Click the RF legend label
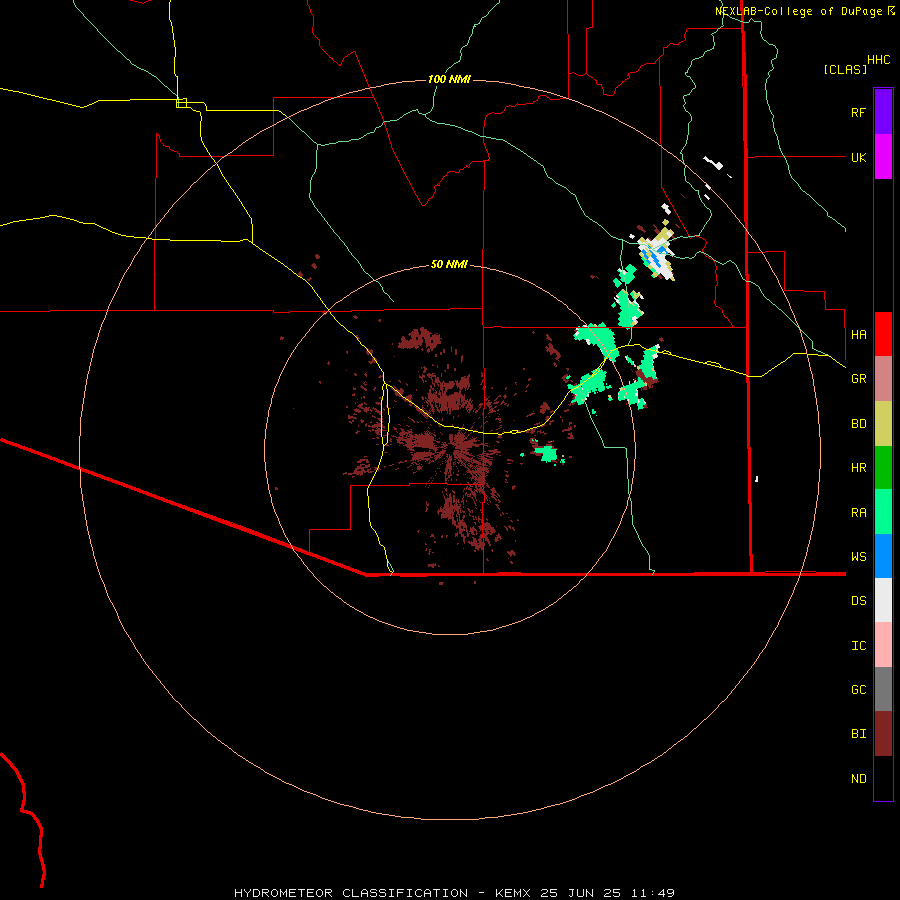The height and width of the screenshot is (900, 900). (858, 112)
